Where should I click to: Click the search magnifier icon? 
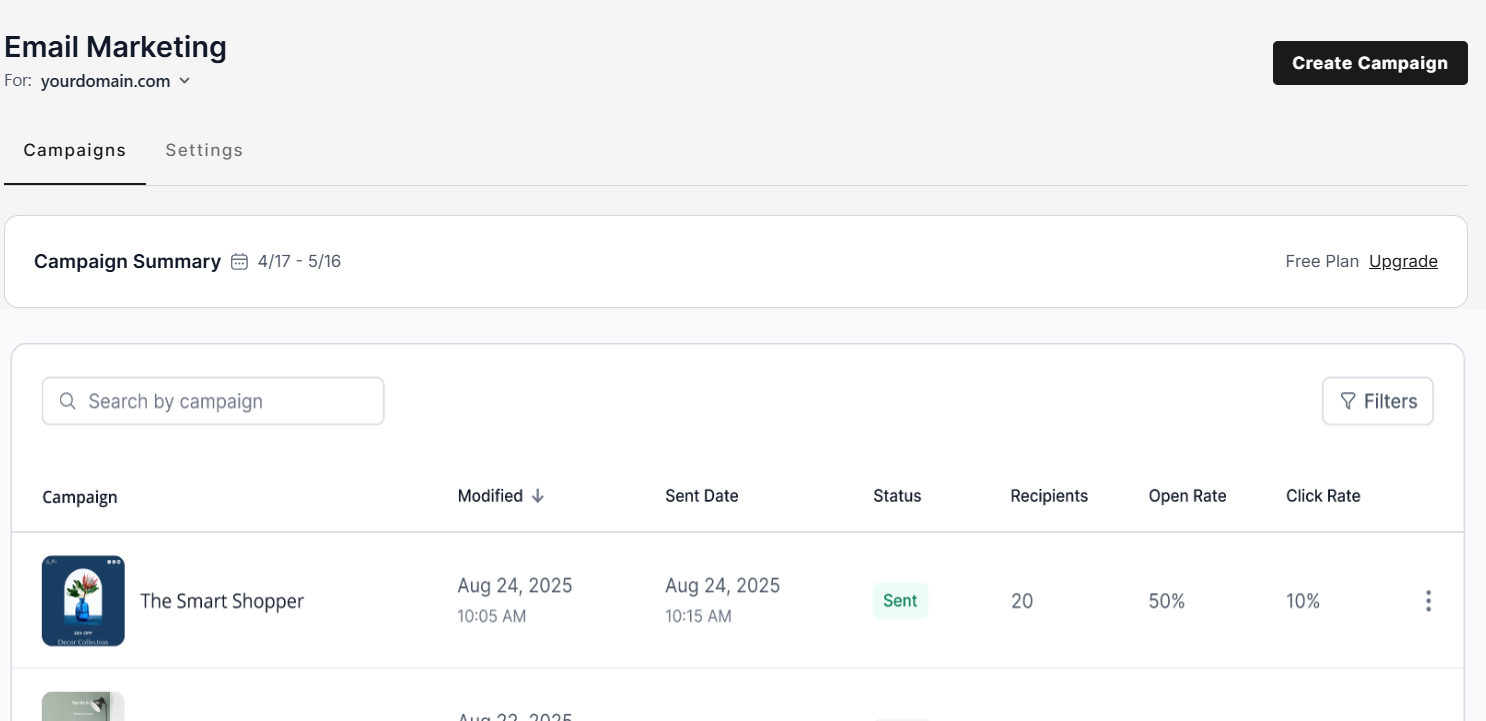coord(68,401)
